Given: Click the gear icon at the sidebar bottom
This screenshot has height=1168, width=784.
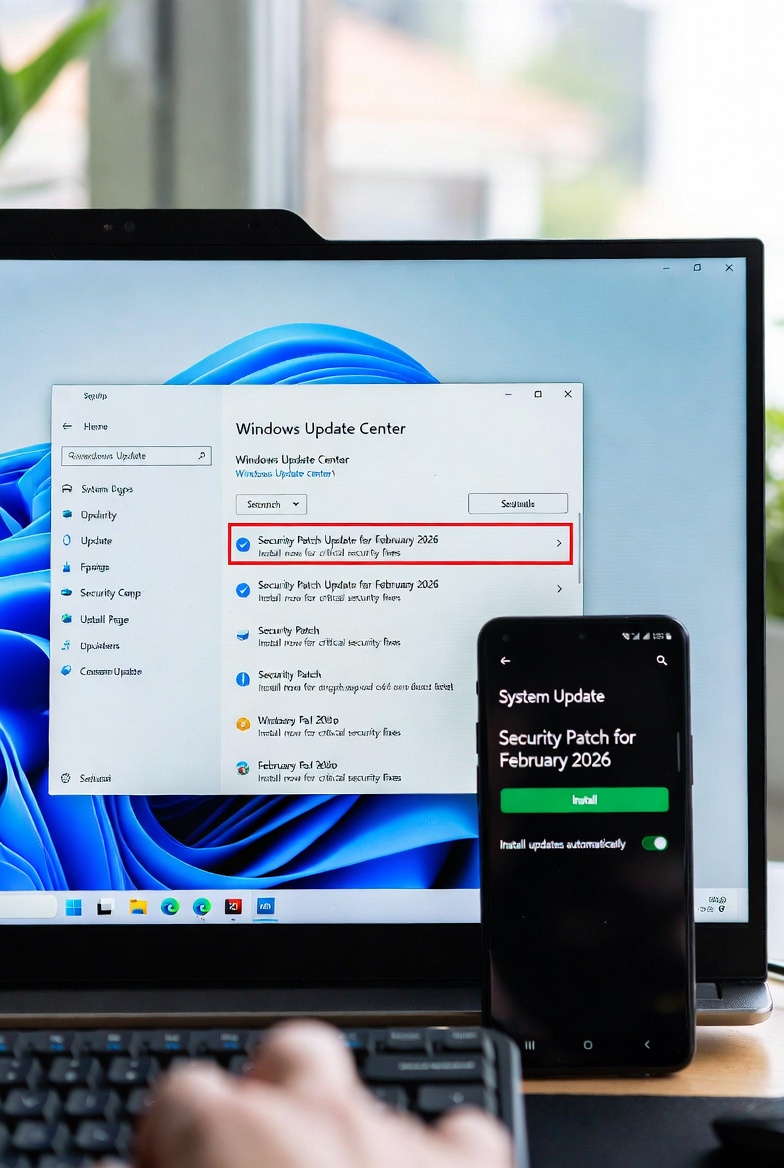Looking at the screenshot, I should click(x=66, y=778).
